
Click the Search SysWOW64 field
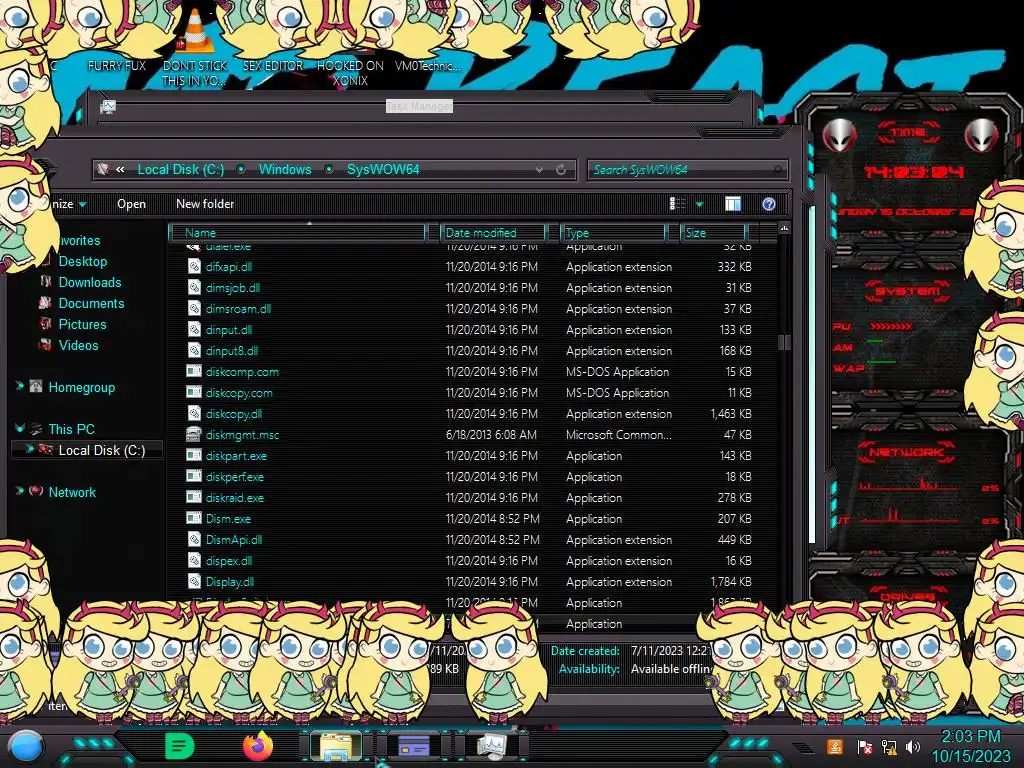687,170
